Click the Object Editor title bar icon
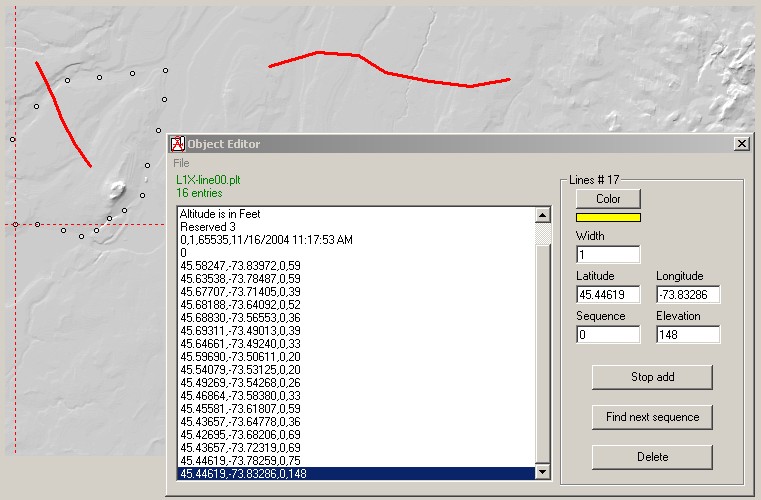This screenshot has height=500, width=761. 178,144
